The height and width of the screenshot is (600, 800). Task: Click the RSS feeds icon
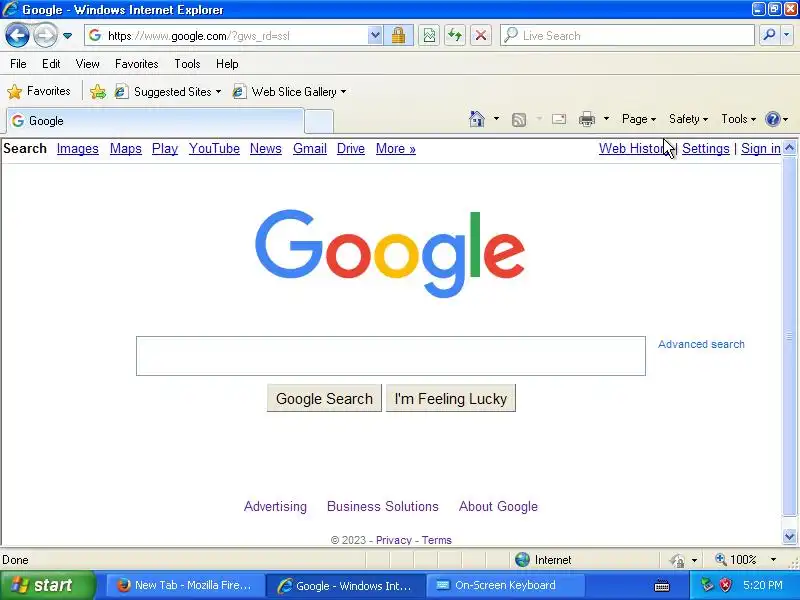coord(518,119)
